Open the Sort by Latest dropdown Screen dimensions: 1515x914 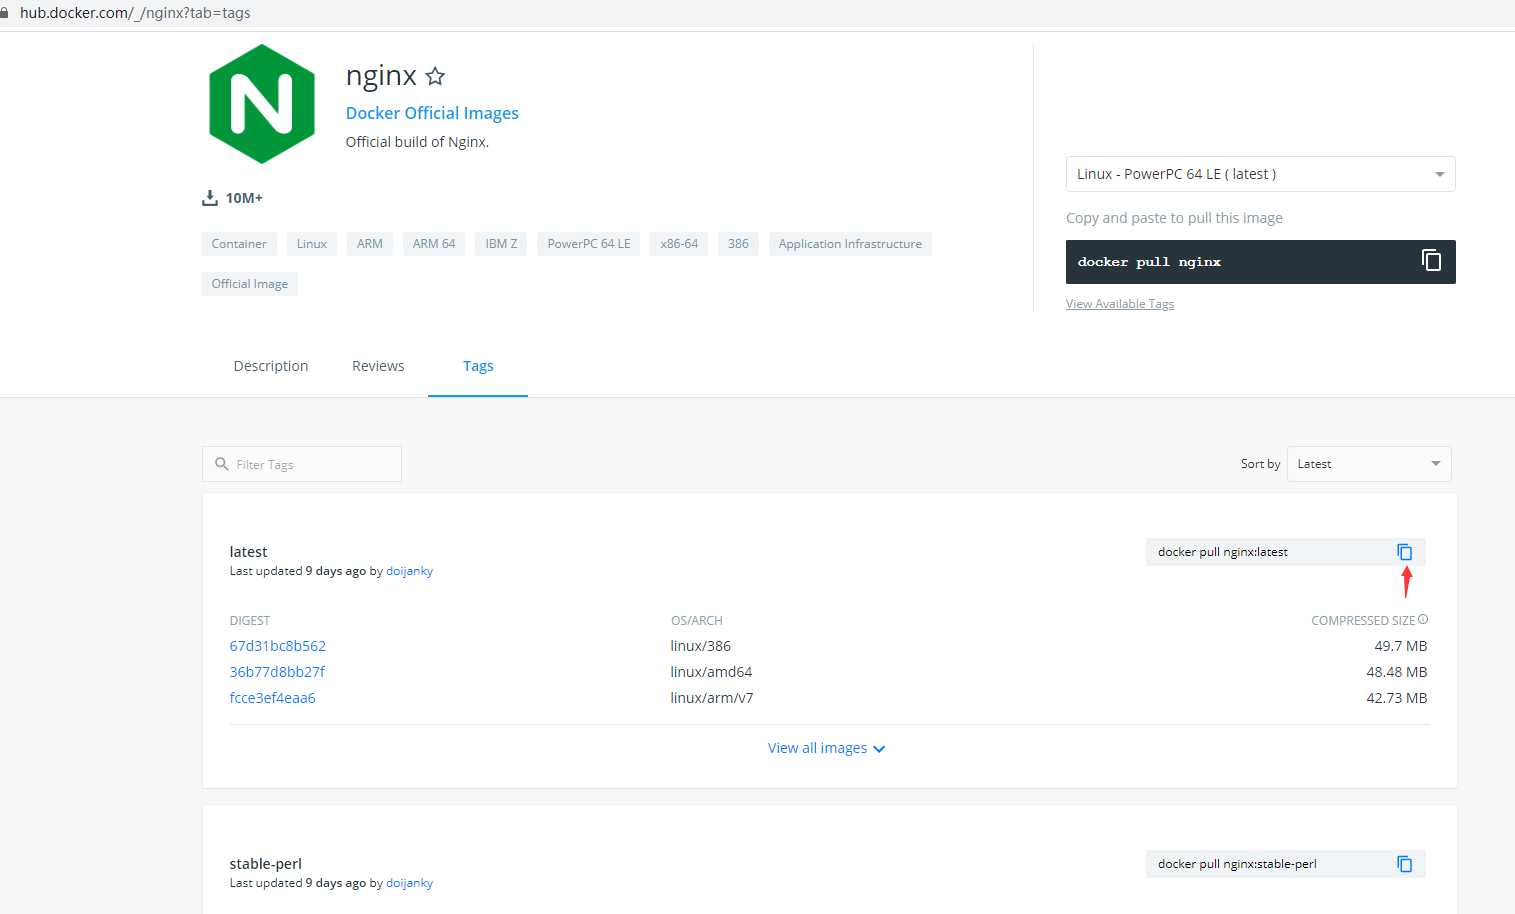(x=1369, y=464)
